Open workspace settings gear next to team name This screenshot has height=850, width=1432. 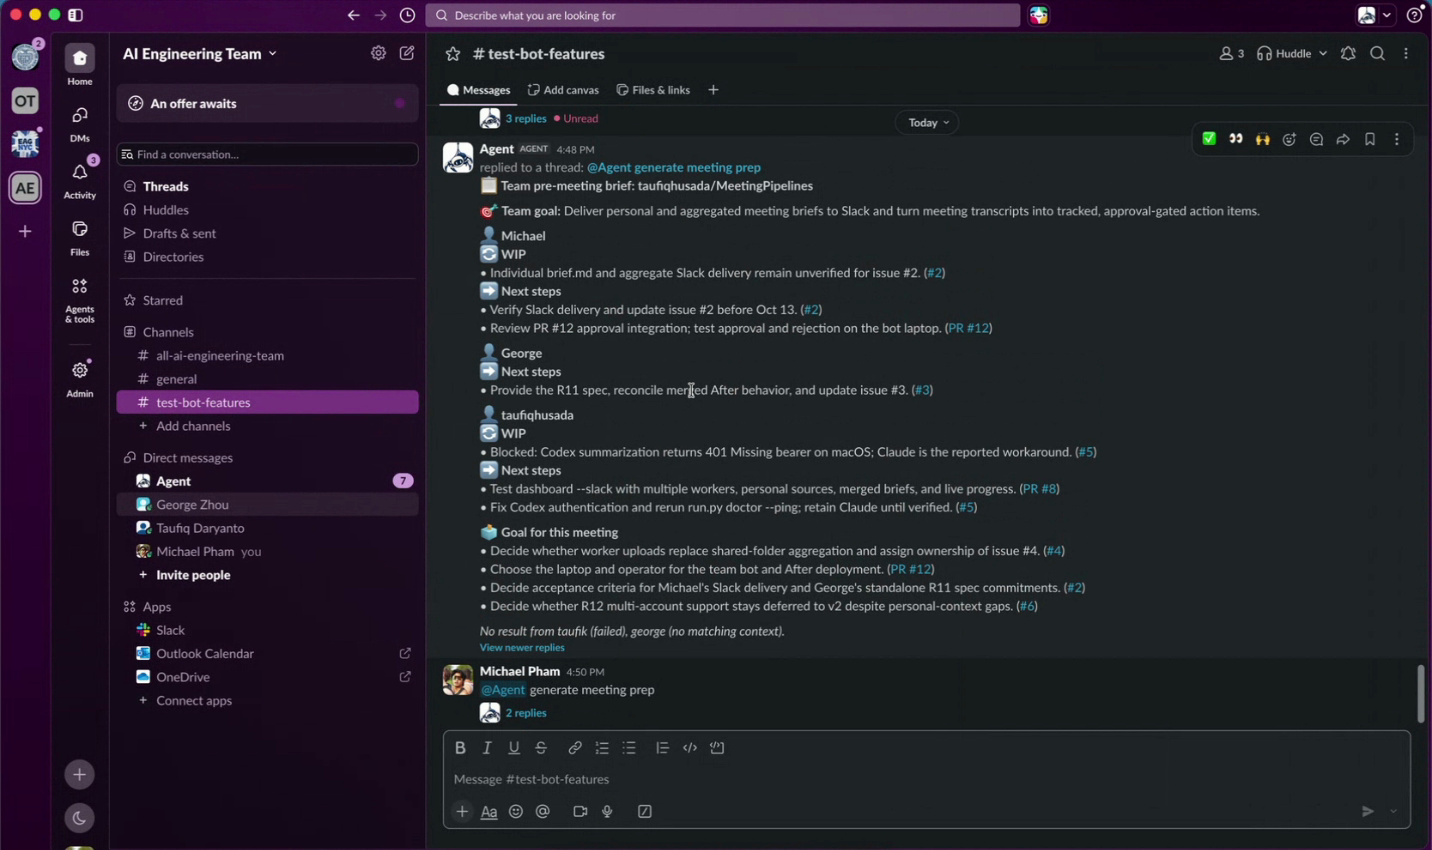point(378,54)
